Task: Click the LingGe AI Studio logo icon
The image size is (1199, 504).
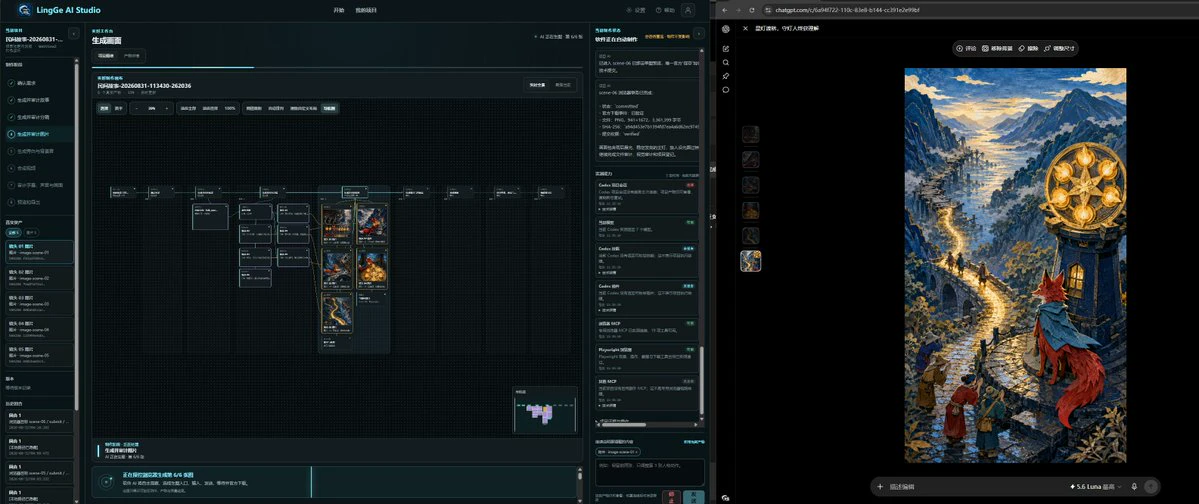Action: point(24,10)
